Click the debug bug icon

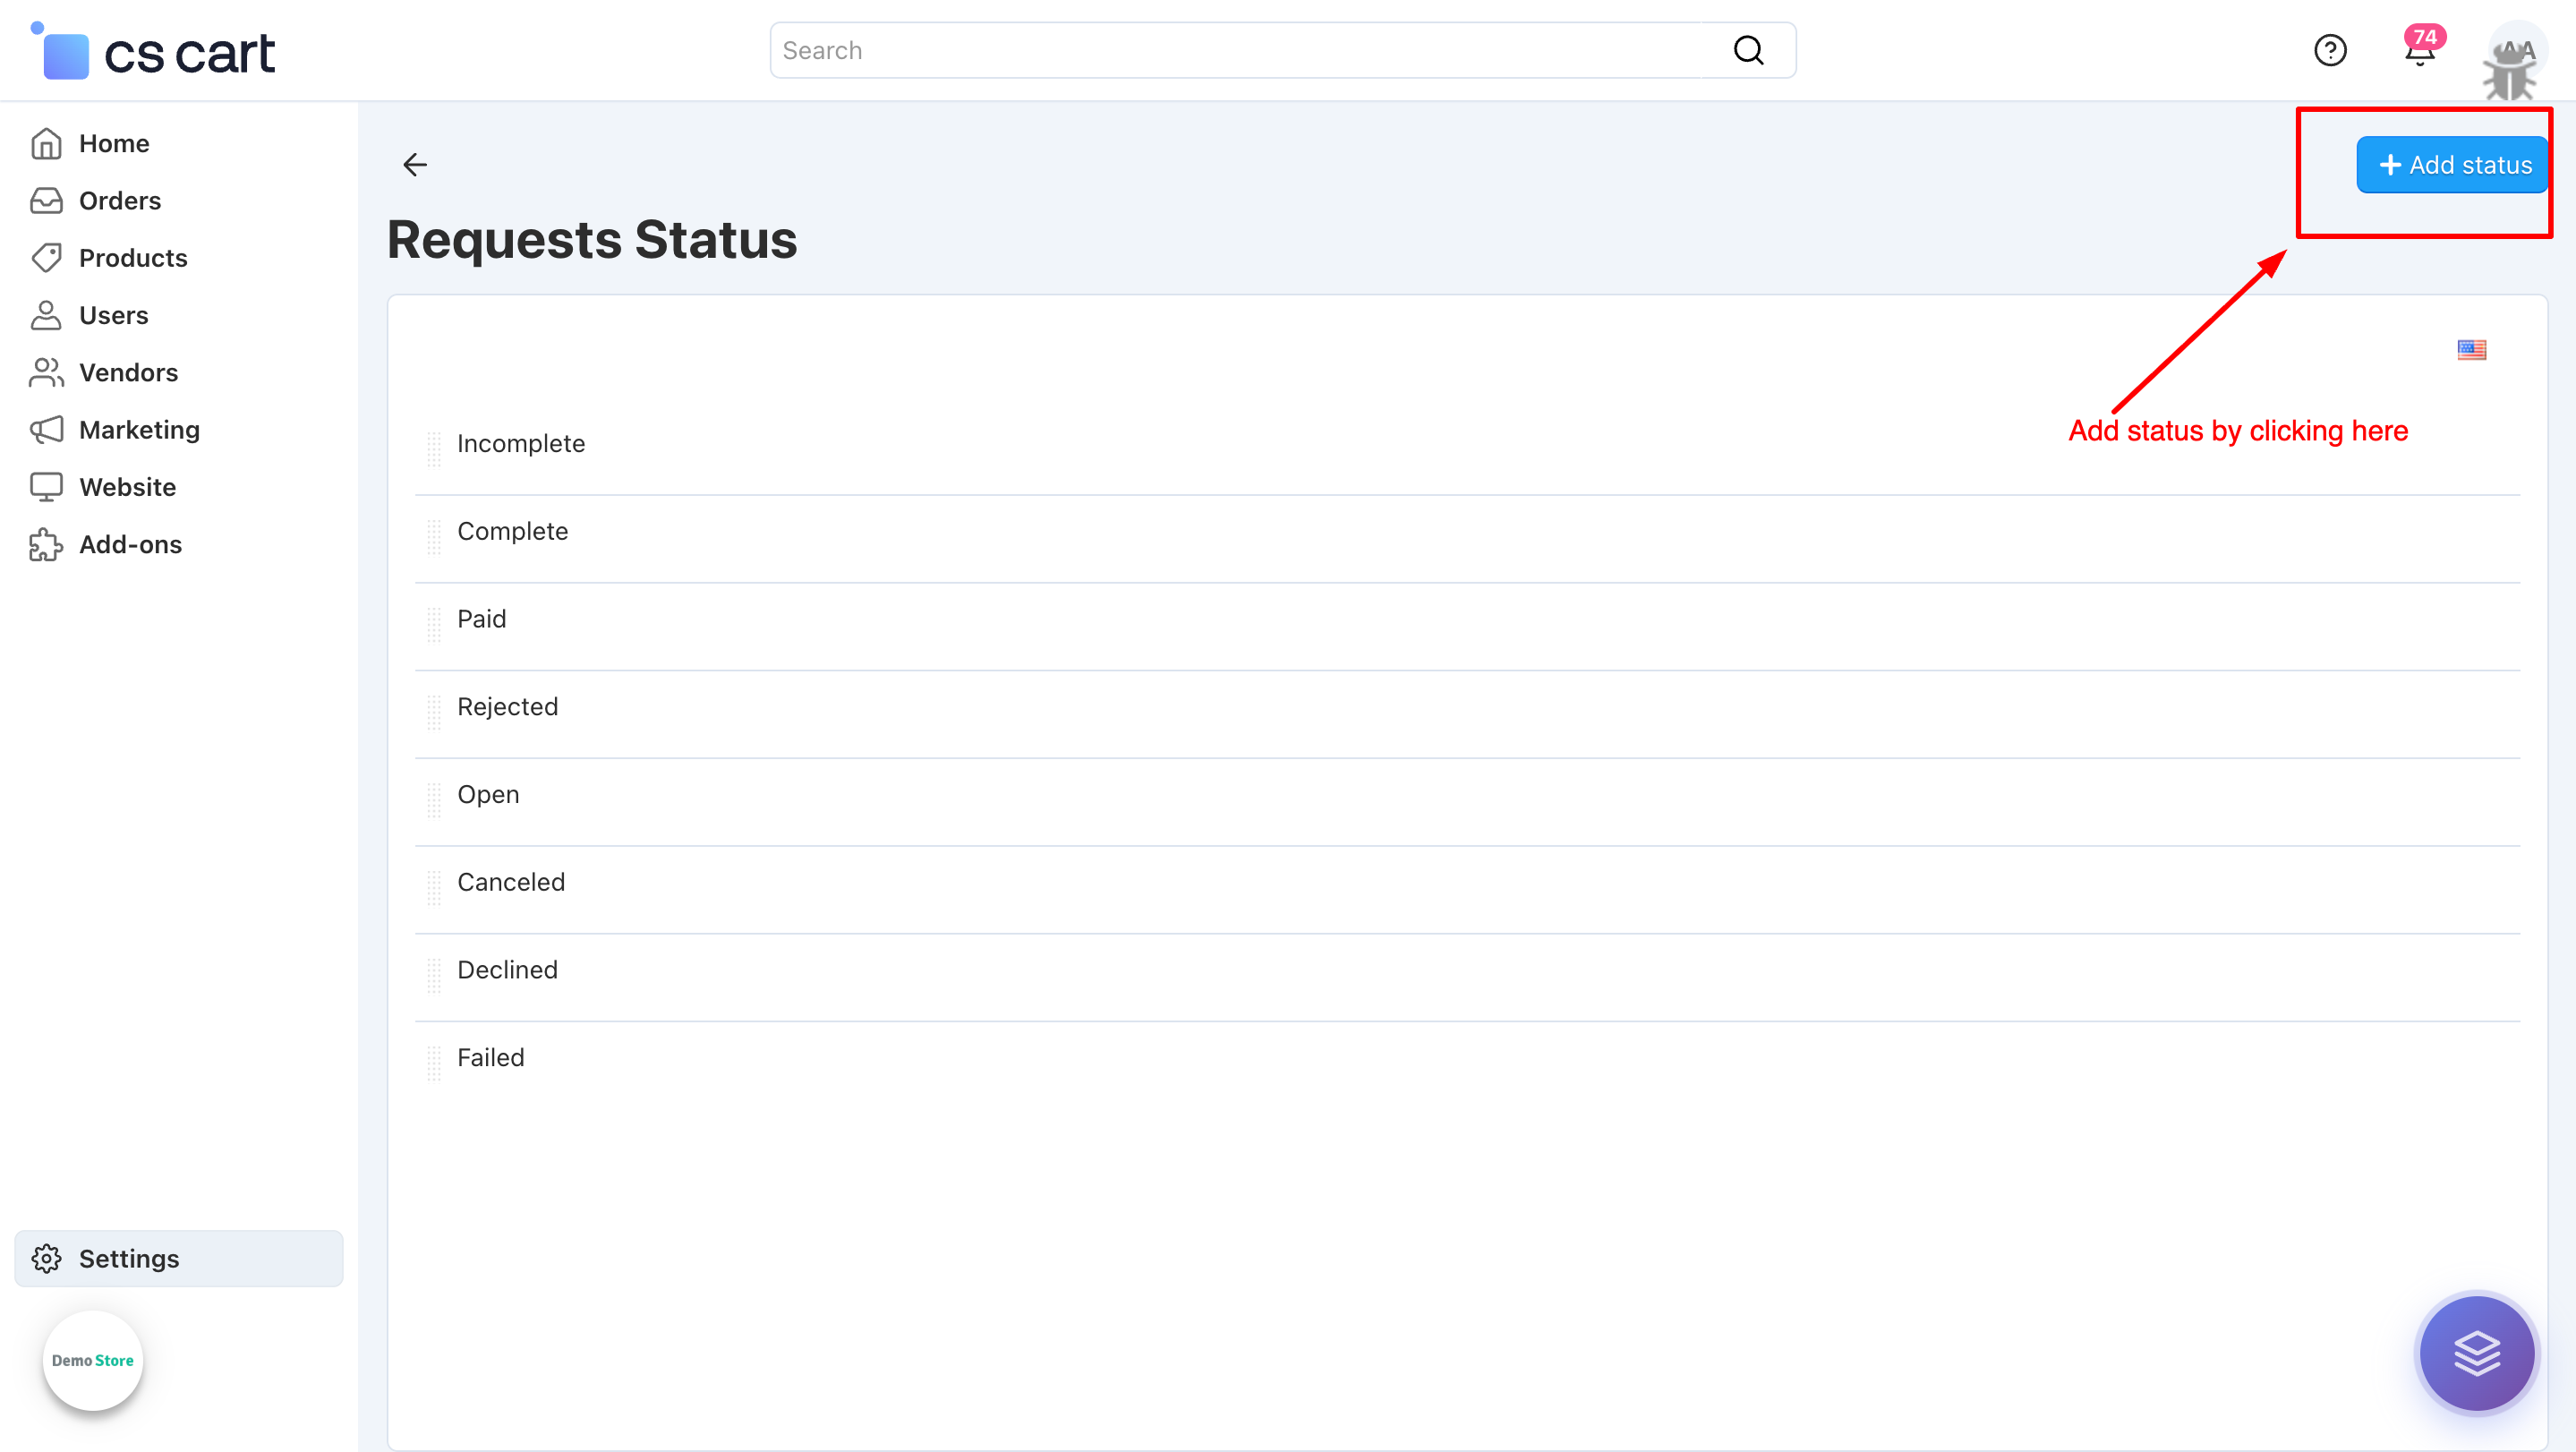[x=2509, y=75]
